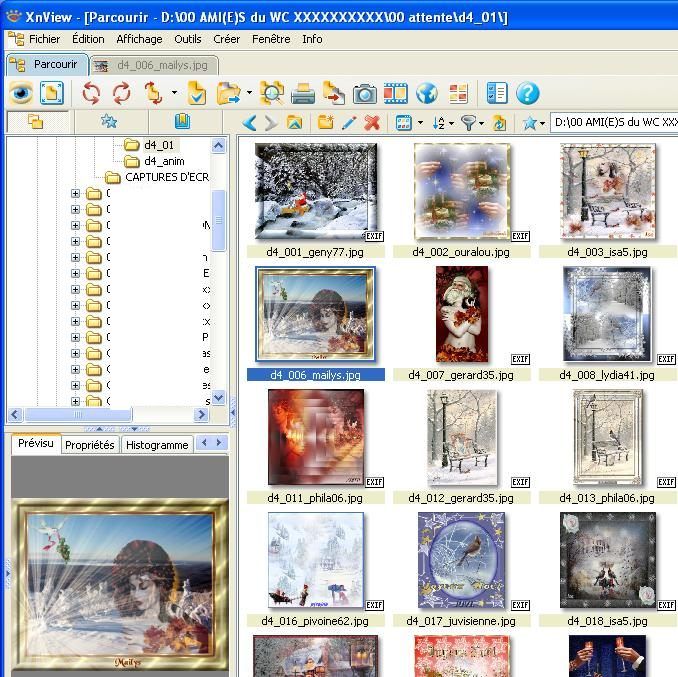
Task: Click the slideshow filmstrip icon
Action: tap(396, 94)
